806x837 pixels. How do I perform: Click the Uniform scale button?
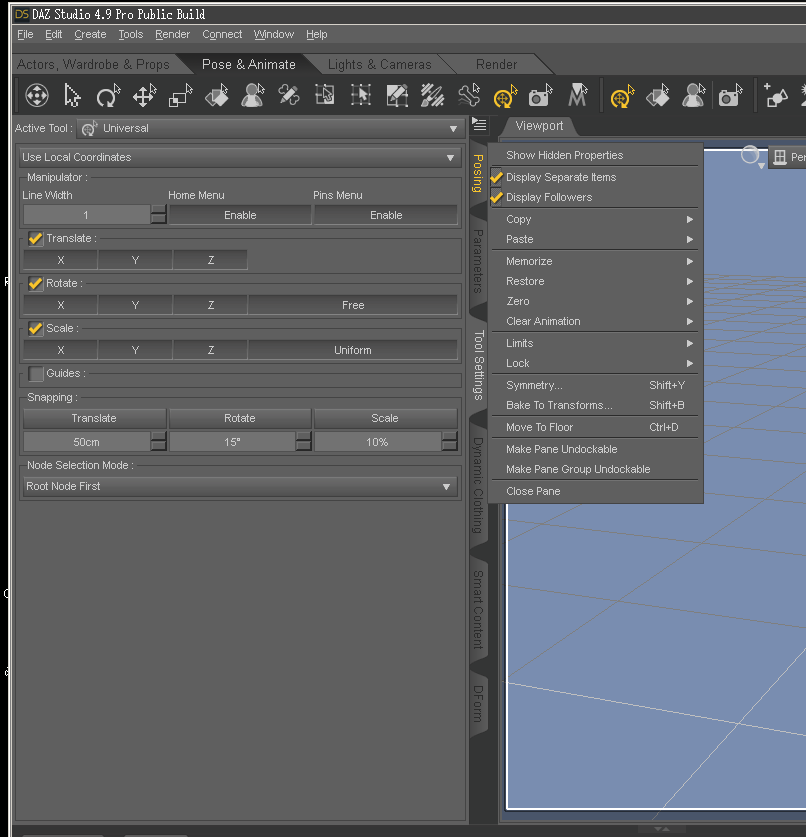coord(353,351)
